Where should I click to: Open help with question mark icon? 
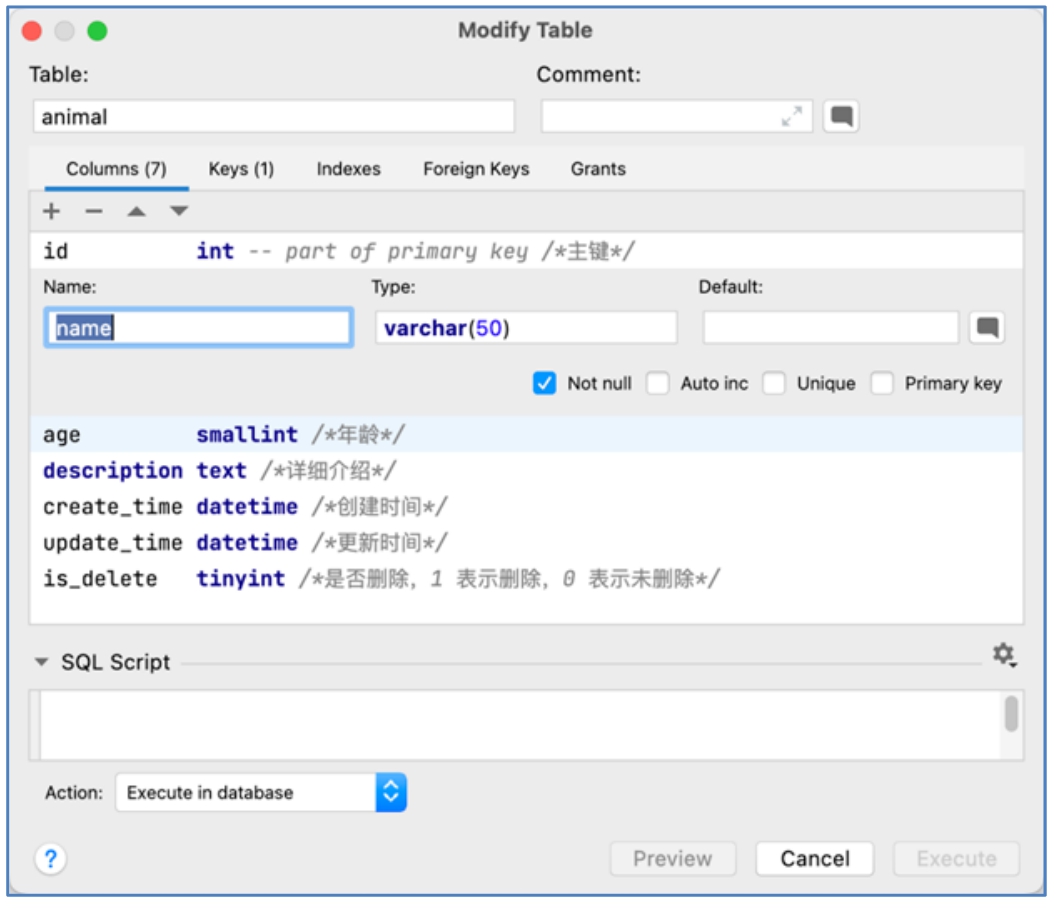click(50, 858)
